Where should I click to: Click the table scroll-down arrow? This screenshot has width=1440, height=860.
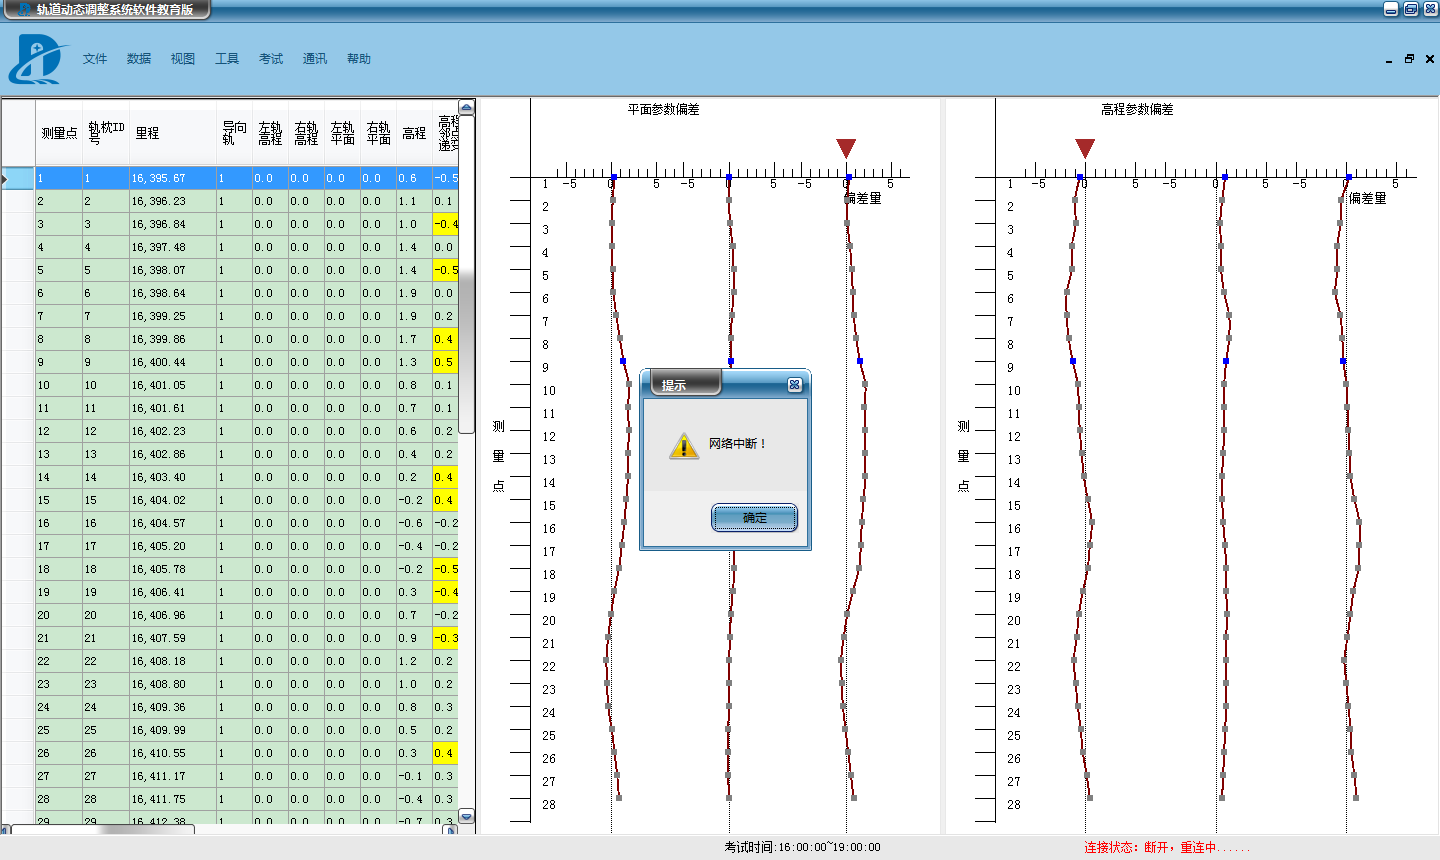coord(466,816)
